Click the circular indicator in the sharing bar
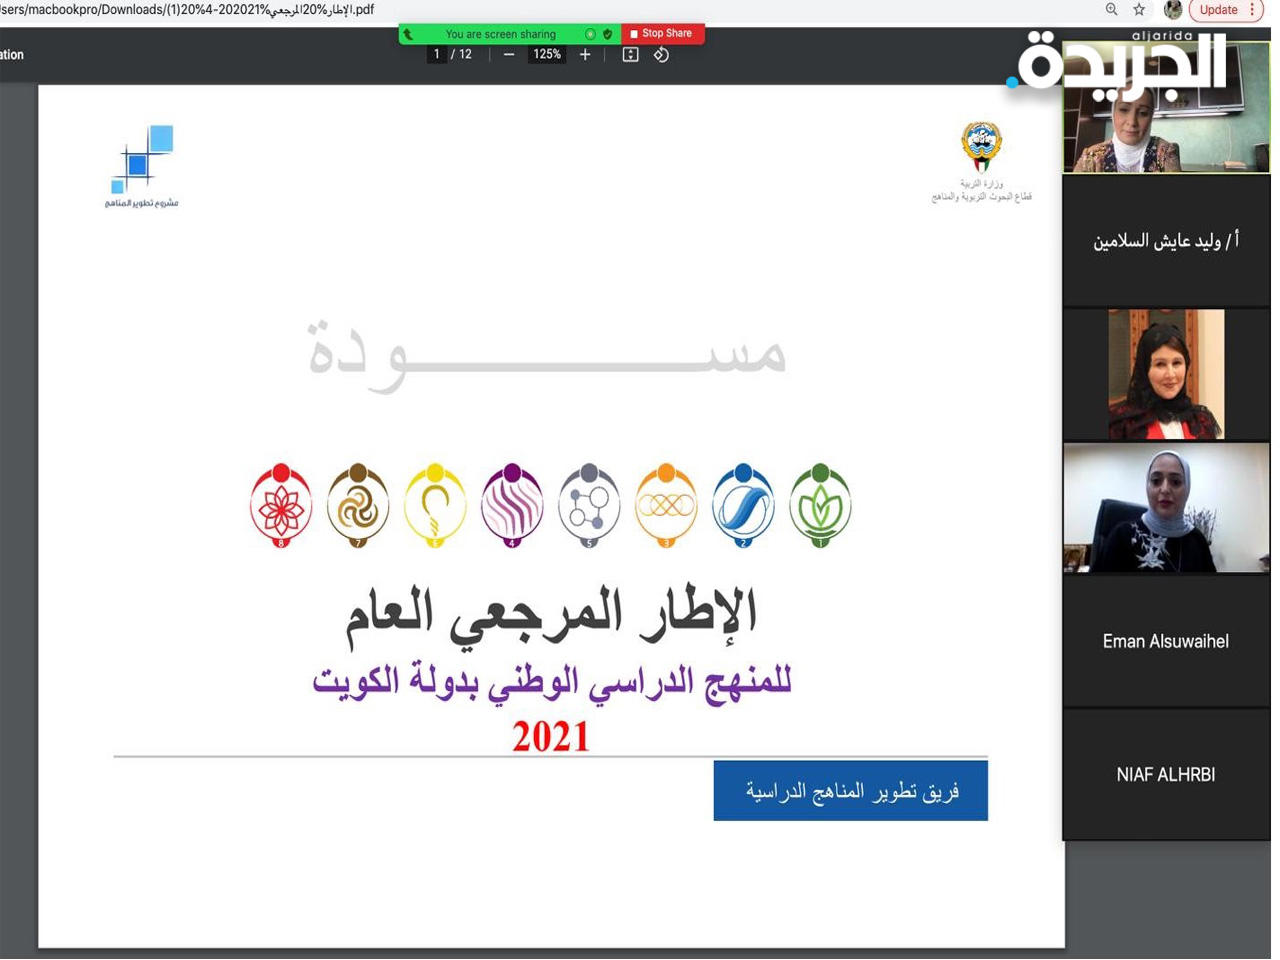Screen dimensions: 1280x960 pos(590,34)
